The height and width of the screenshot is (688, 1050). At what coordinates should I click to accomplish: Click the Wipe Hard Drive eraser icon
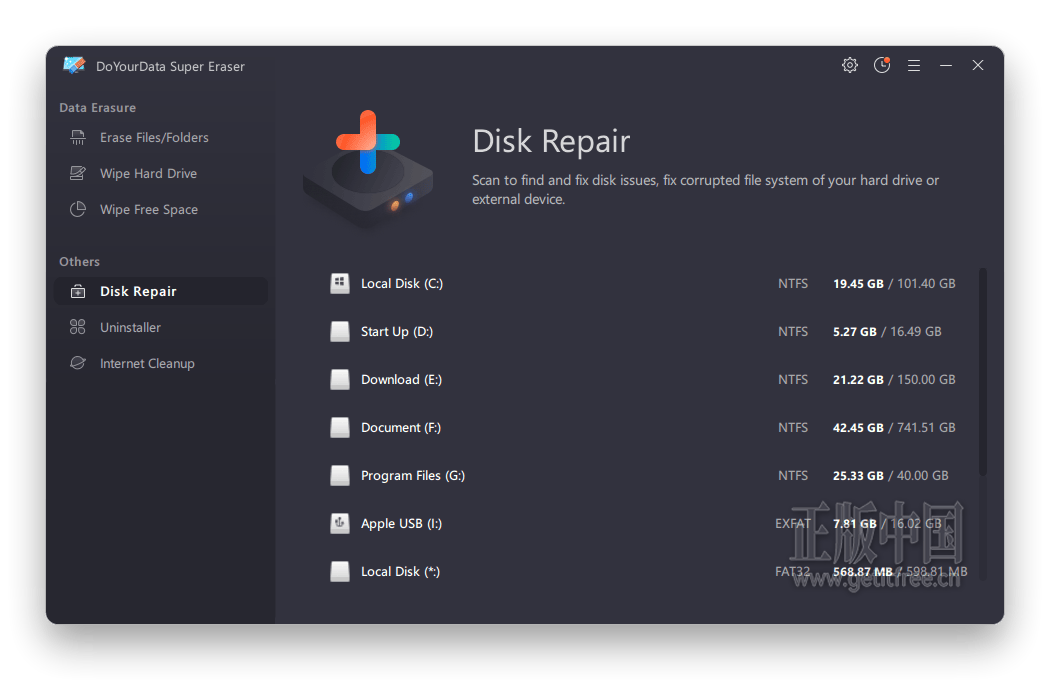click(78, 174)
